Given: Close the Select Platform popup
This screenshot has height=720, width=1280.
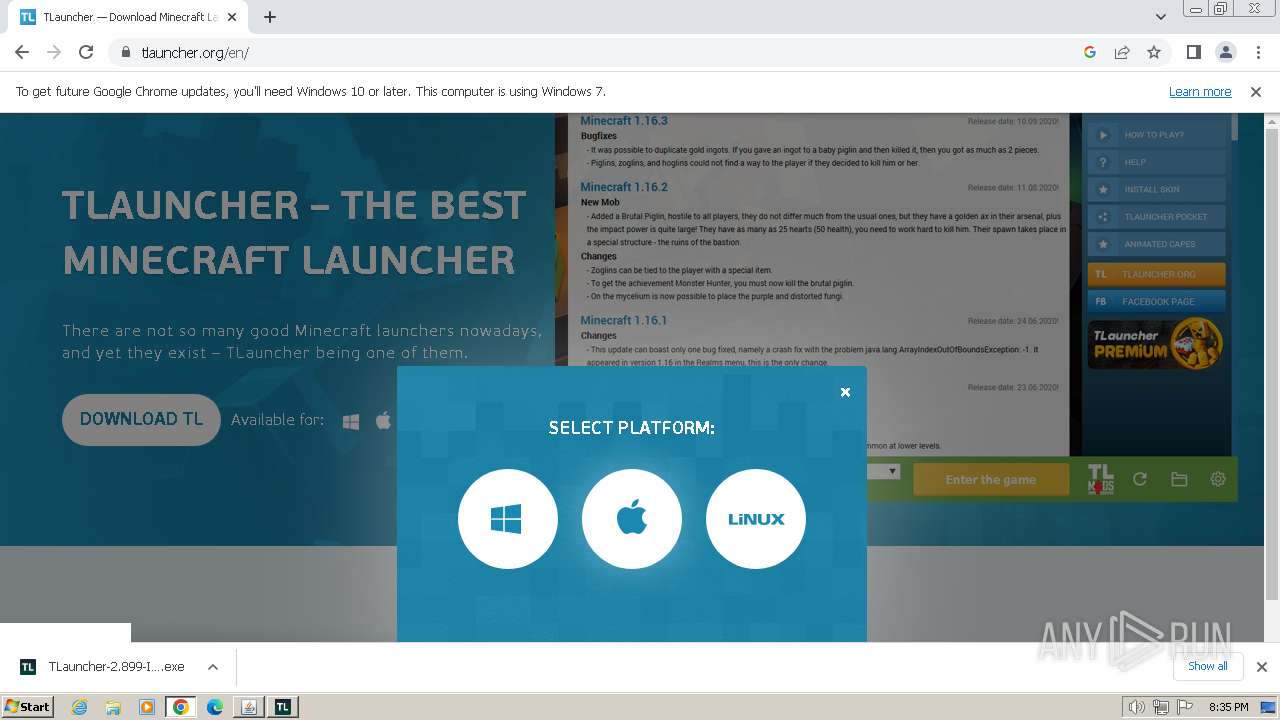Looking at the screenshot, I should [845, 392].
